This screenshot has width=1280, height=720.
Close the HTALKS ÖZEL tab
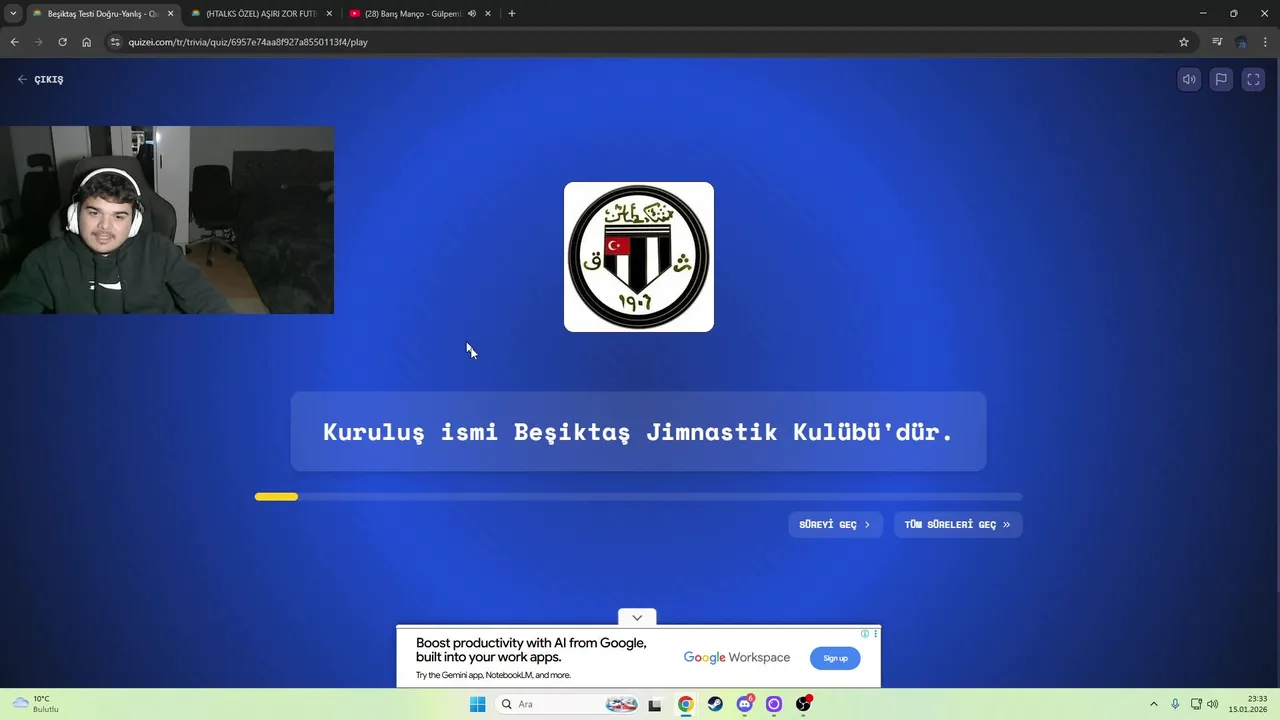click(x=329, y=14)
